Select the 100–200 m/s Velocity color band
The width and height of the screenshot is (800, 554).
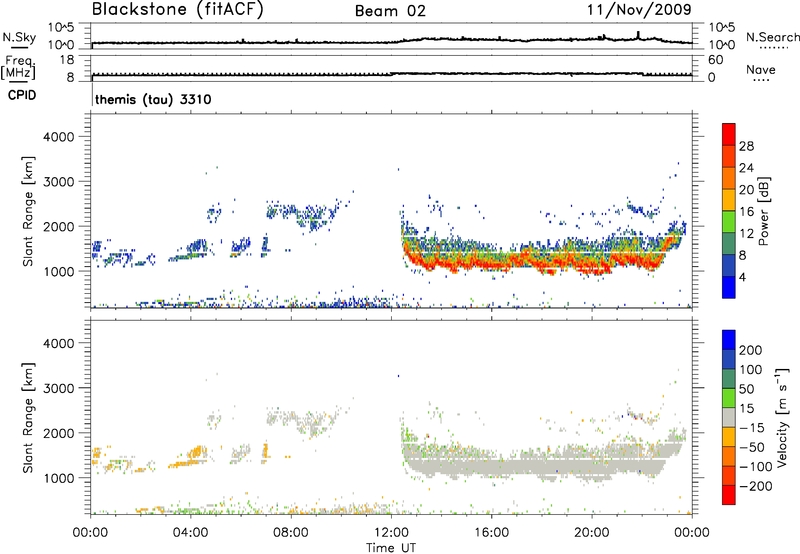click(x=729, y=360)
